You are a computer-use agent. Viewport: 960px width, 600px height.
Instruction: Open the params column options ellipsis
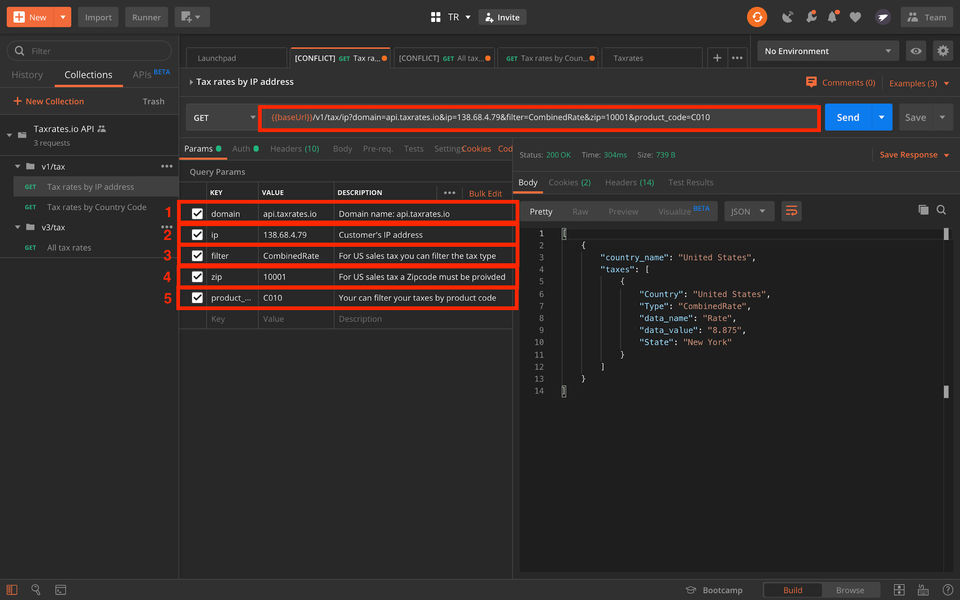449,192
